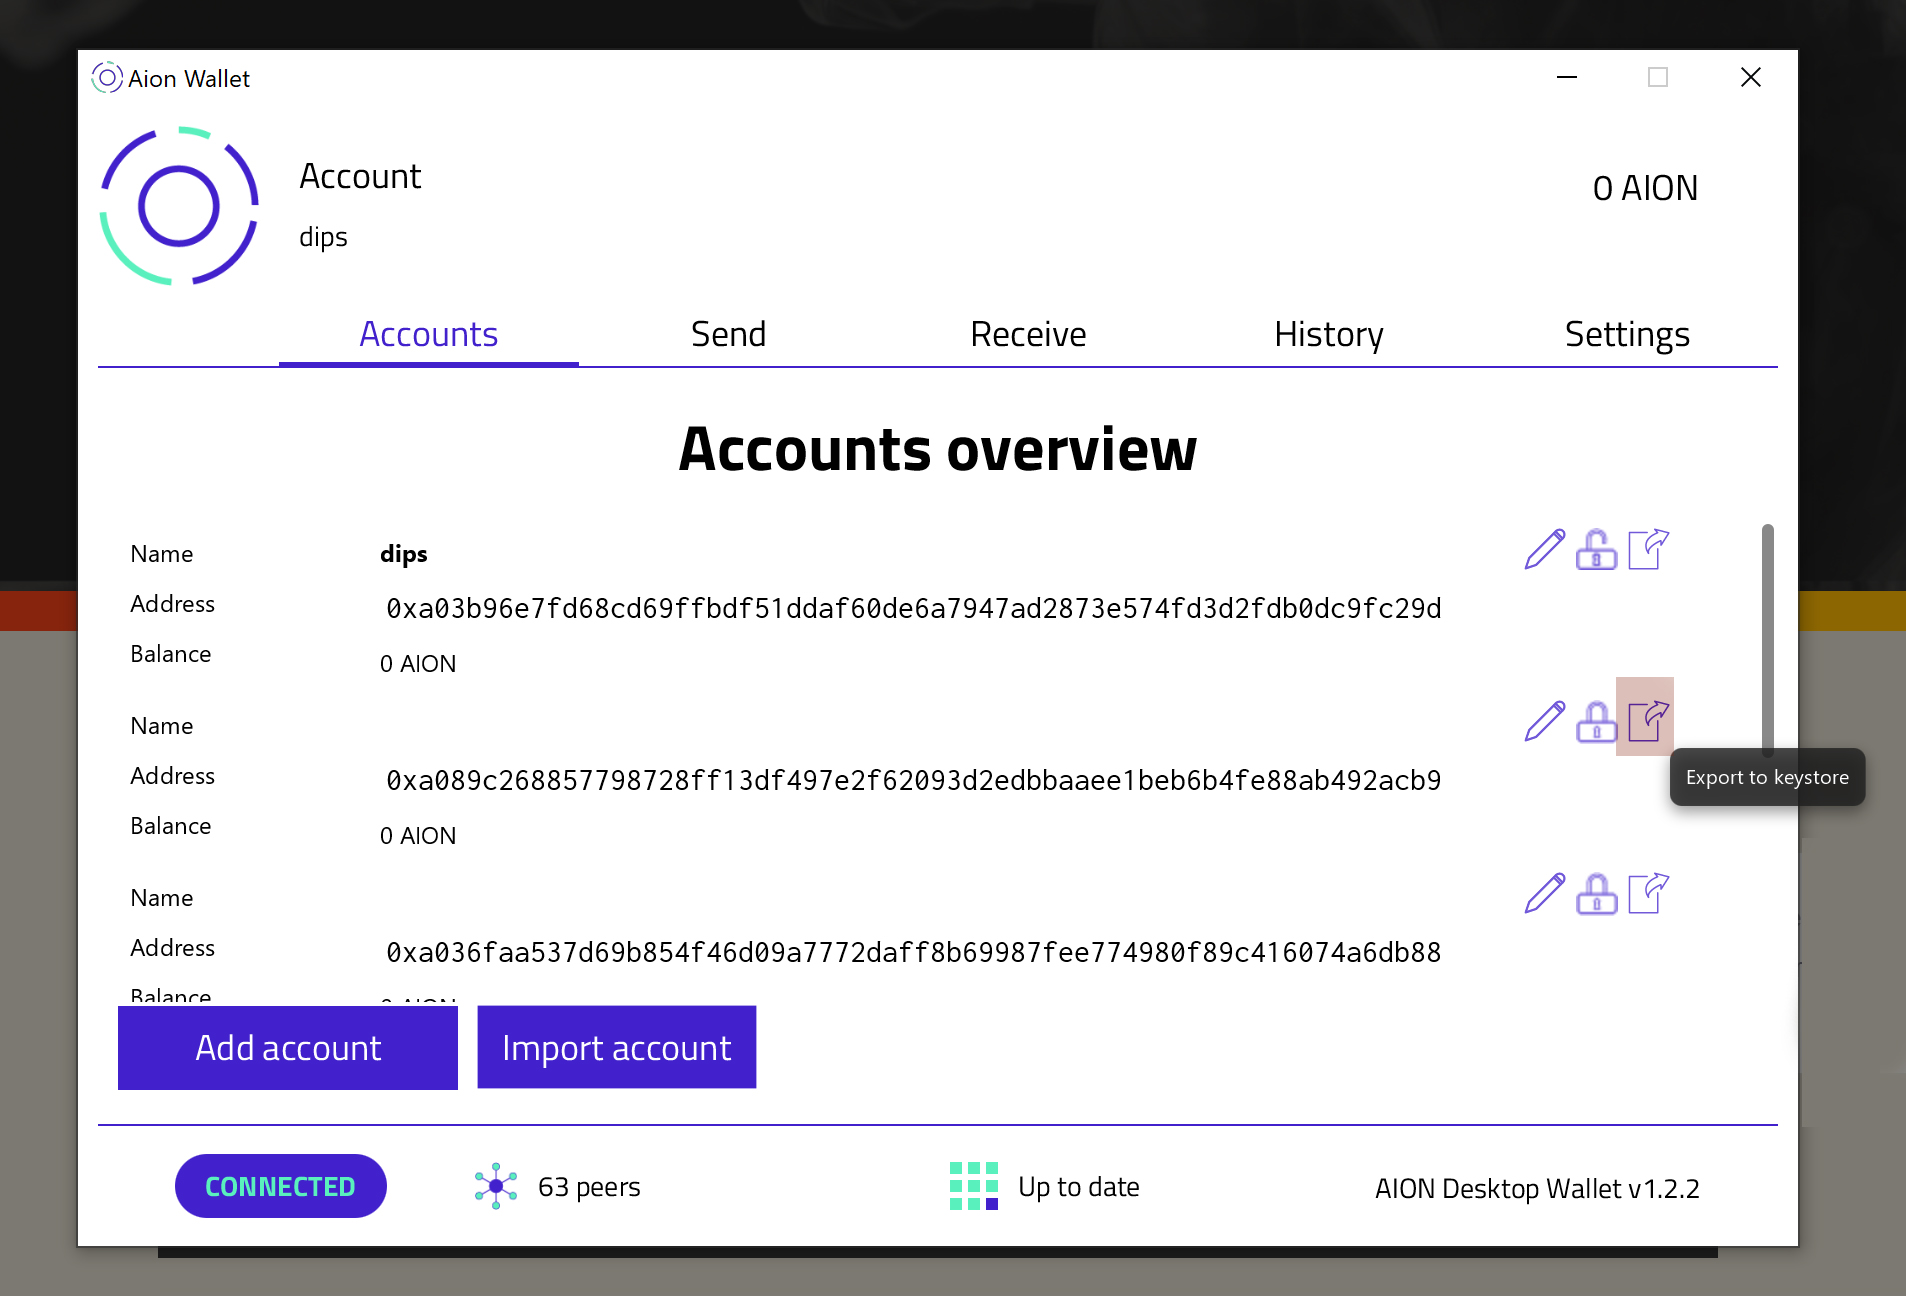Switch to the Send tab

click(x=728, y=334)
